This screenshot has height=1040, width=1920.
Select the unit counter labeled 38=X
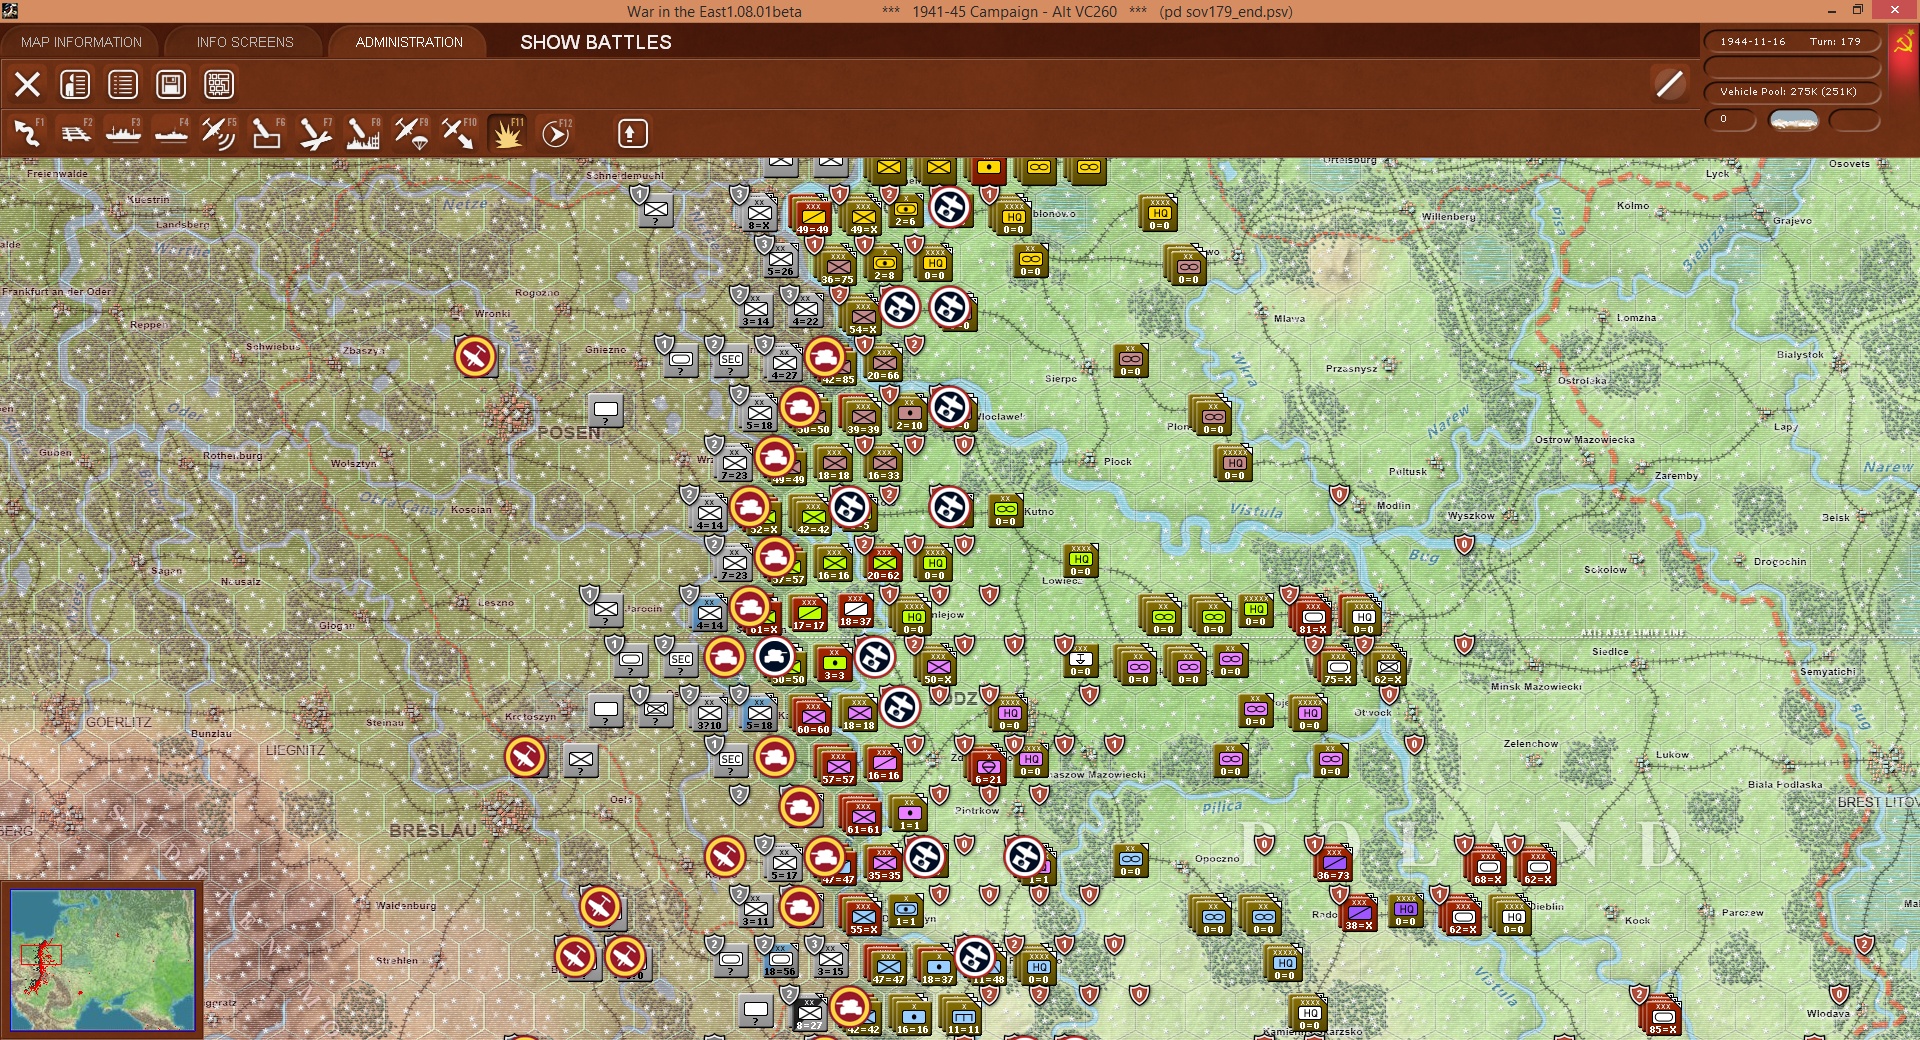tap(1359, 912)
